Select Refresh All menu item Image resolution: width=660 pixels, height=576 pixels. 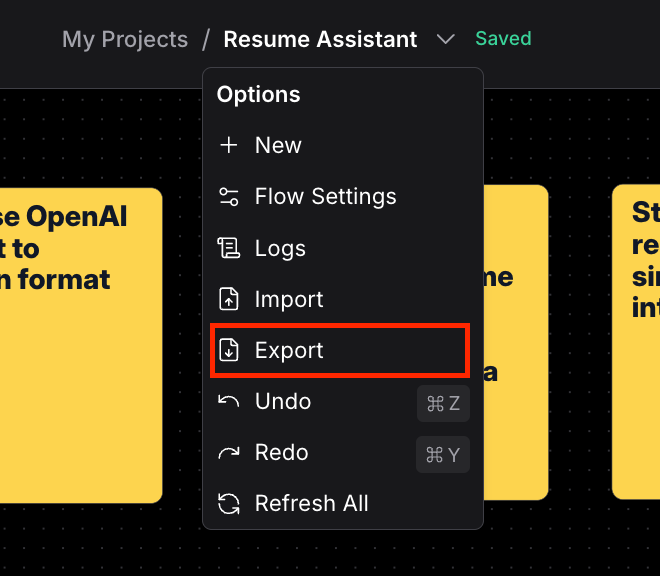311,504
